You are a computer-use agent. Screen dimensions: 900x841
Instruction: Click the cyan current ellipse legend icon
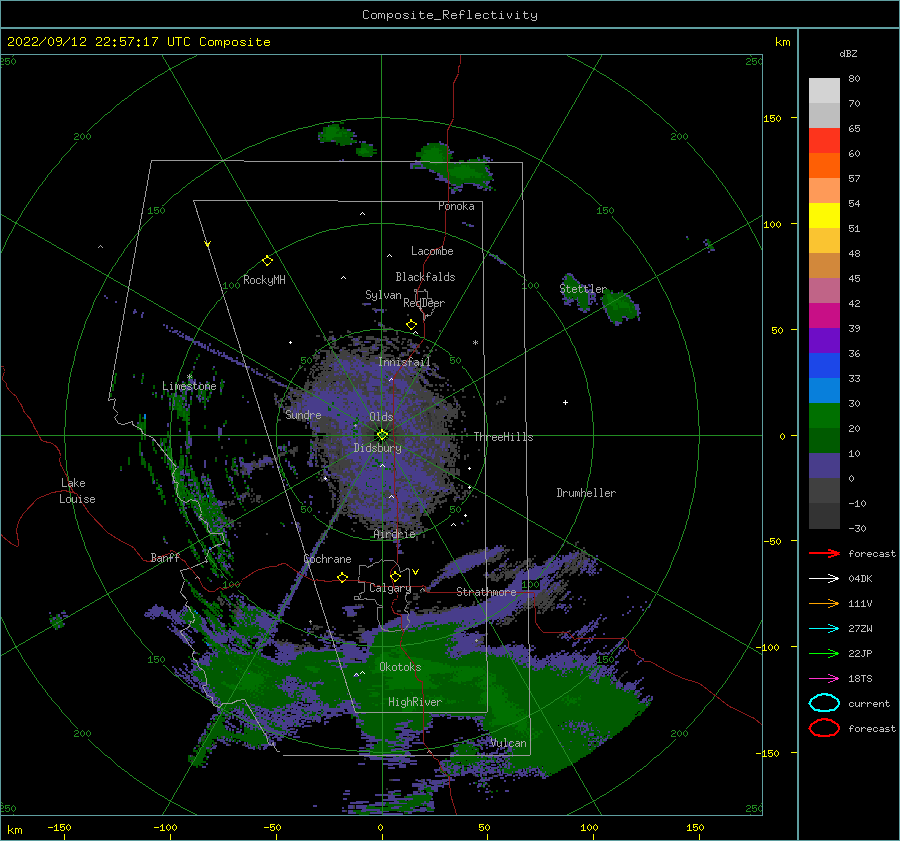click(824, 703)
